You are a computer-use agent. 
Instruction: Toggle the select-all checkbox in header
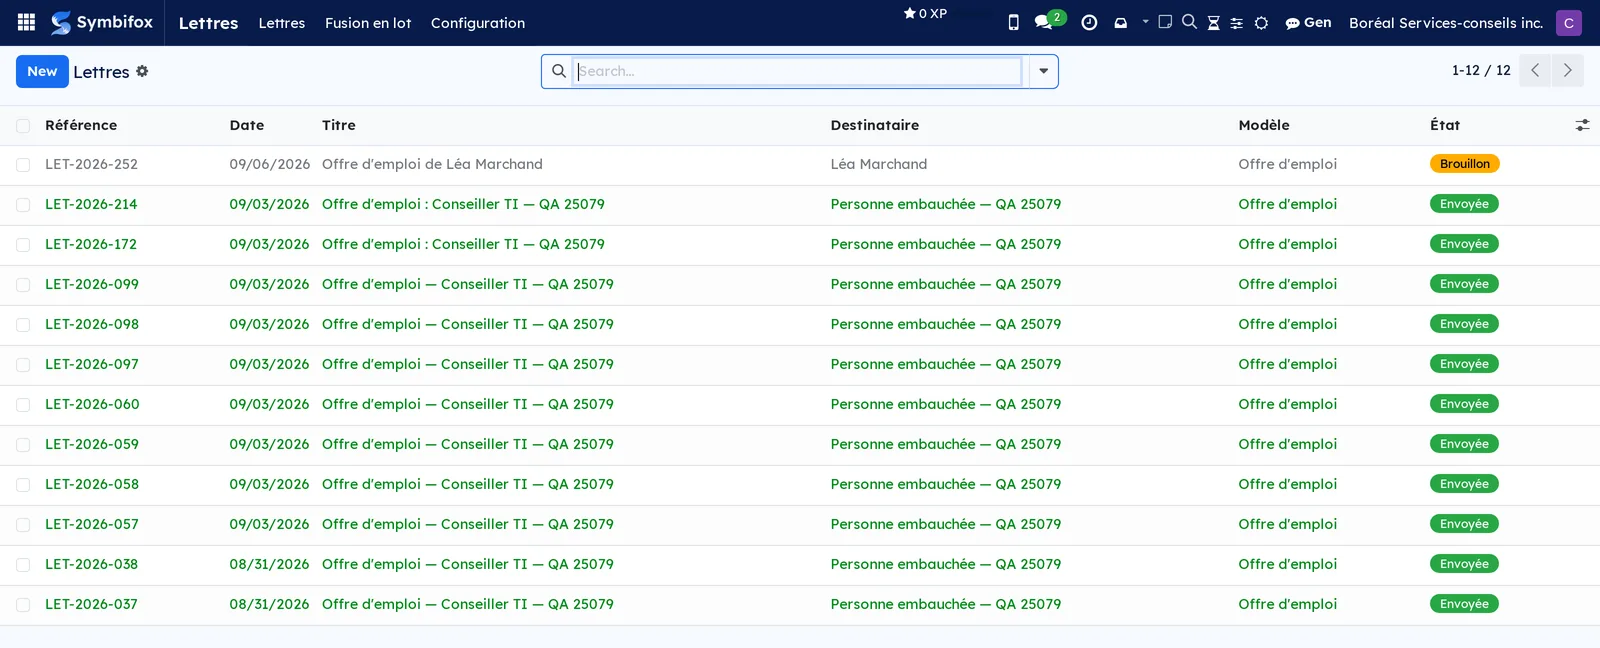23,125
